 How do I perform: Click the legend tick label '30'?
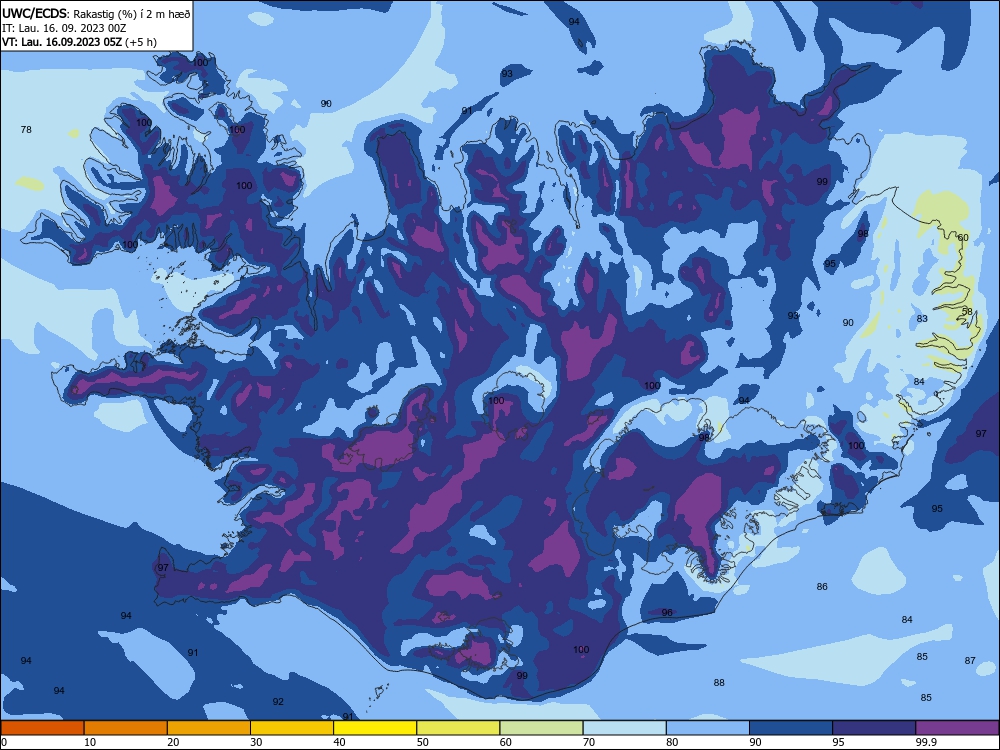(256, 742)
